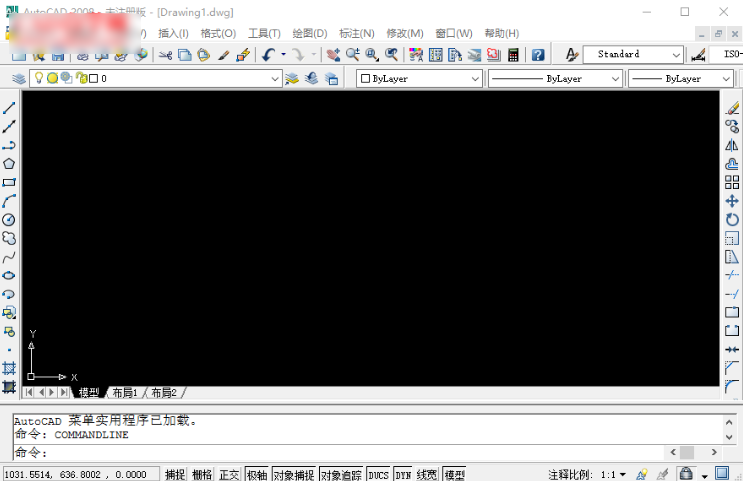Select the Offset tool
This screenshot has height=481, width=743.
732,164
